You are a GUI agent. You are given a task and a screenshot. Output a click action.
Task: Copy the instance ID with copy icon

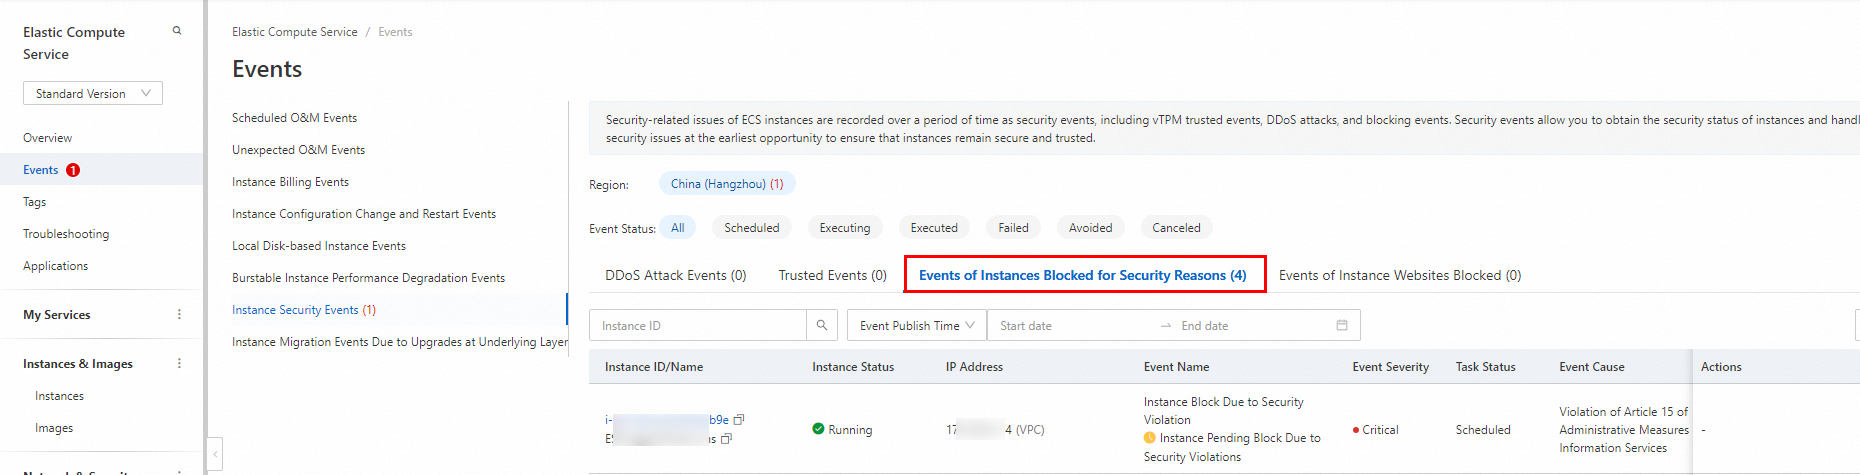[x=739, y=420]
